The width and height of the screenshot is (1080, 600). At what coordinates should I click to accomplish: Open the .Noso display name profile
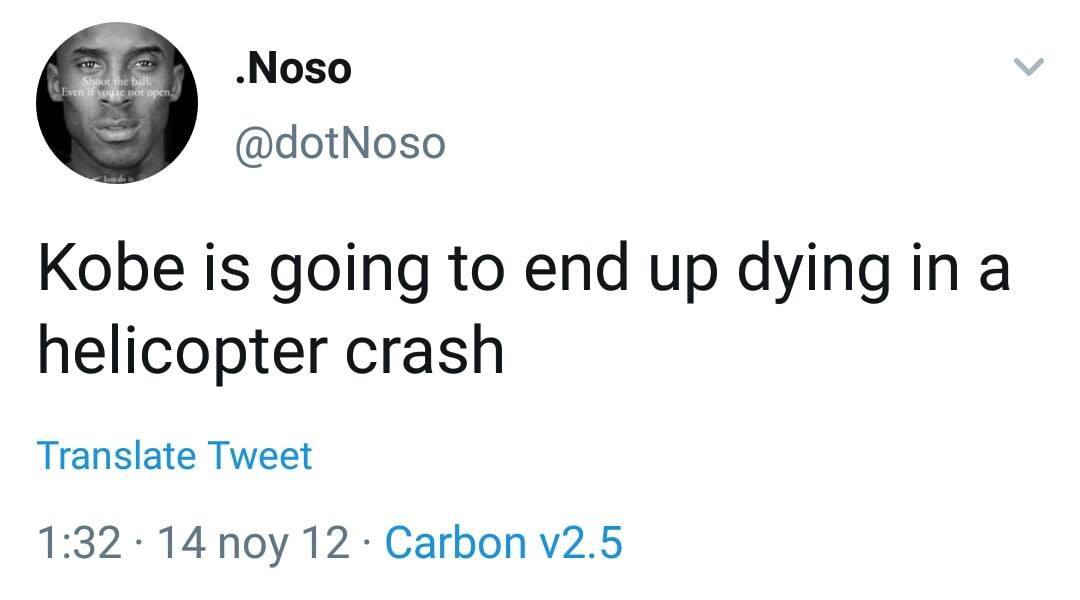point(292,69)
